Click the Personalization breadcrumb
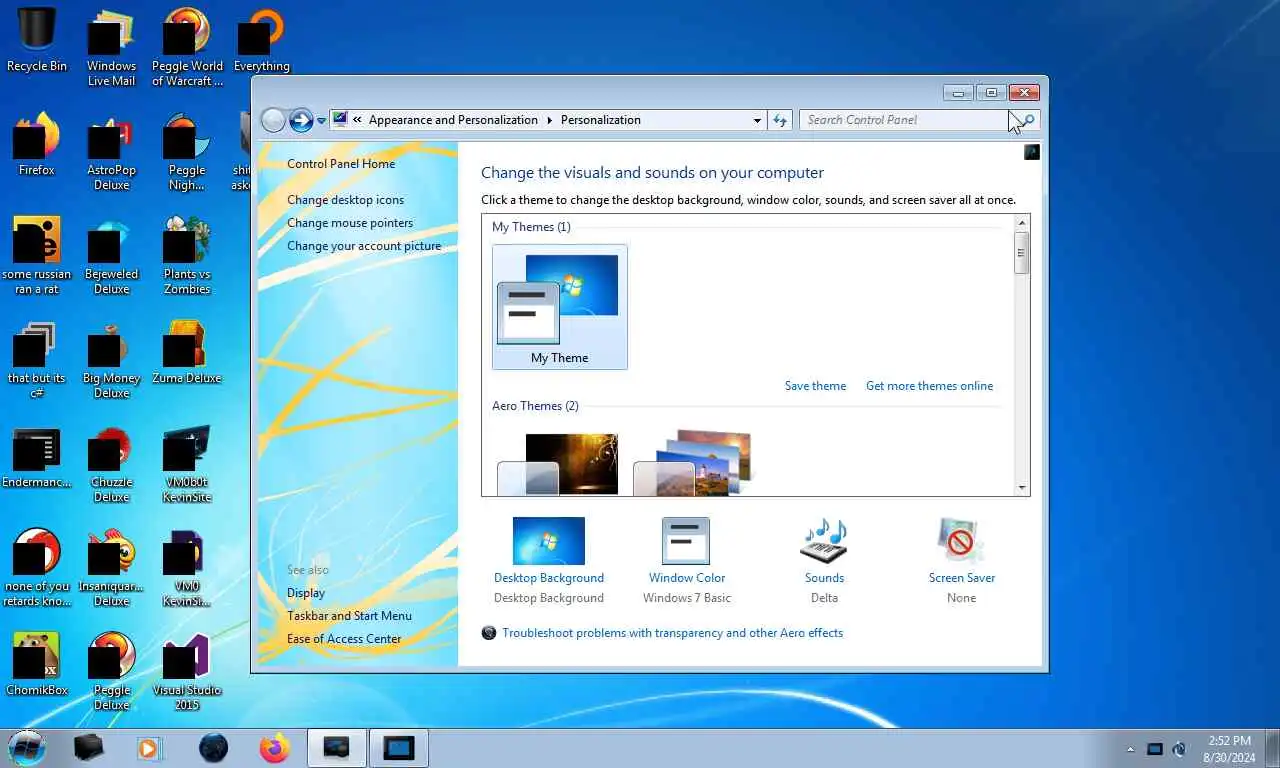The image size is (1280, 768). (x=600, y=120)
